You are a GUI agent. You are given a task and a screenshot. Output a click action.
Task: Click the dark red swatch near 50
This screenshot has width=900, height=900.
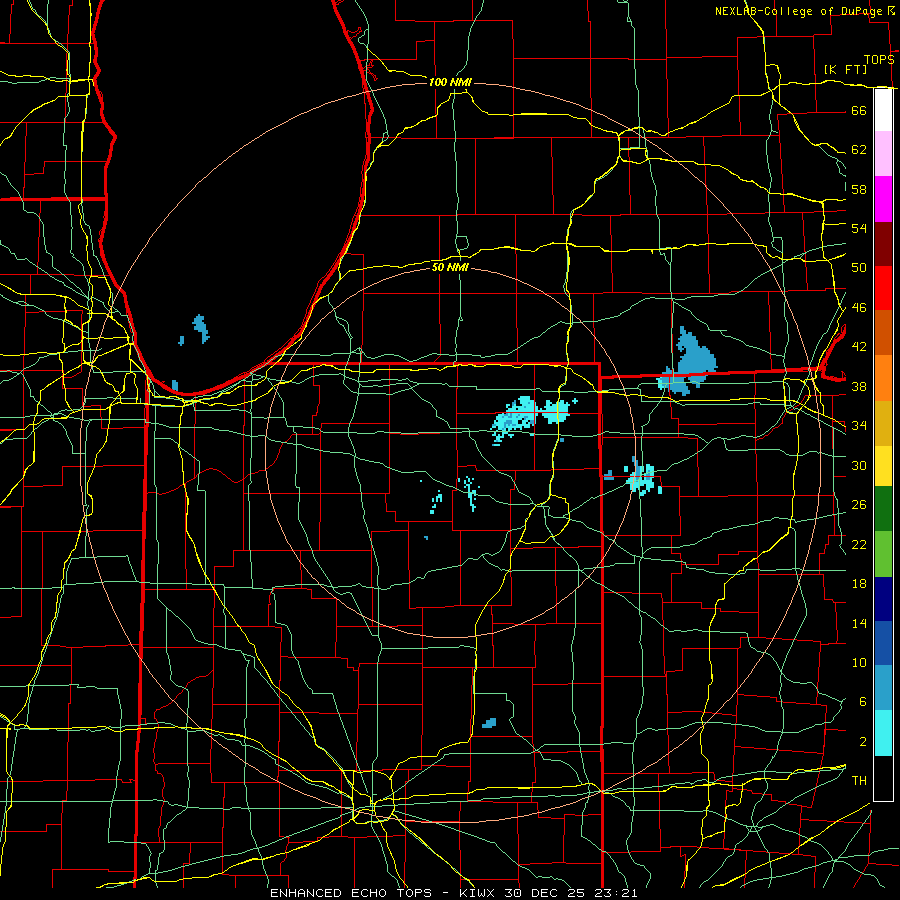point(883,244)
